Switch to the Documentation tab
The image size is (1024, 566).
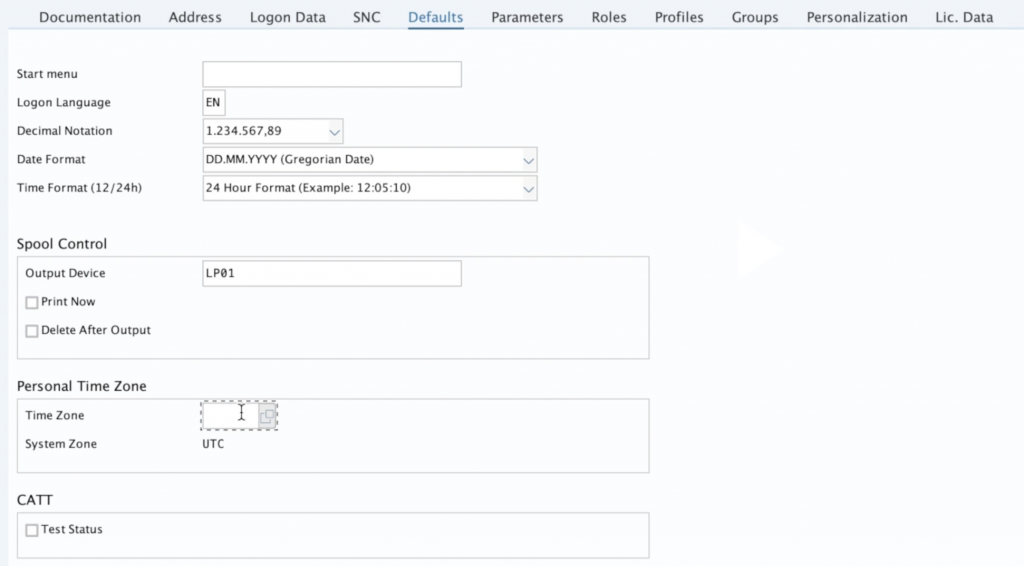point(90,17)
